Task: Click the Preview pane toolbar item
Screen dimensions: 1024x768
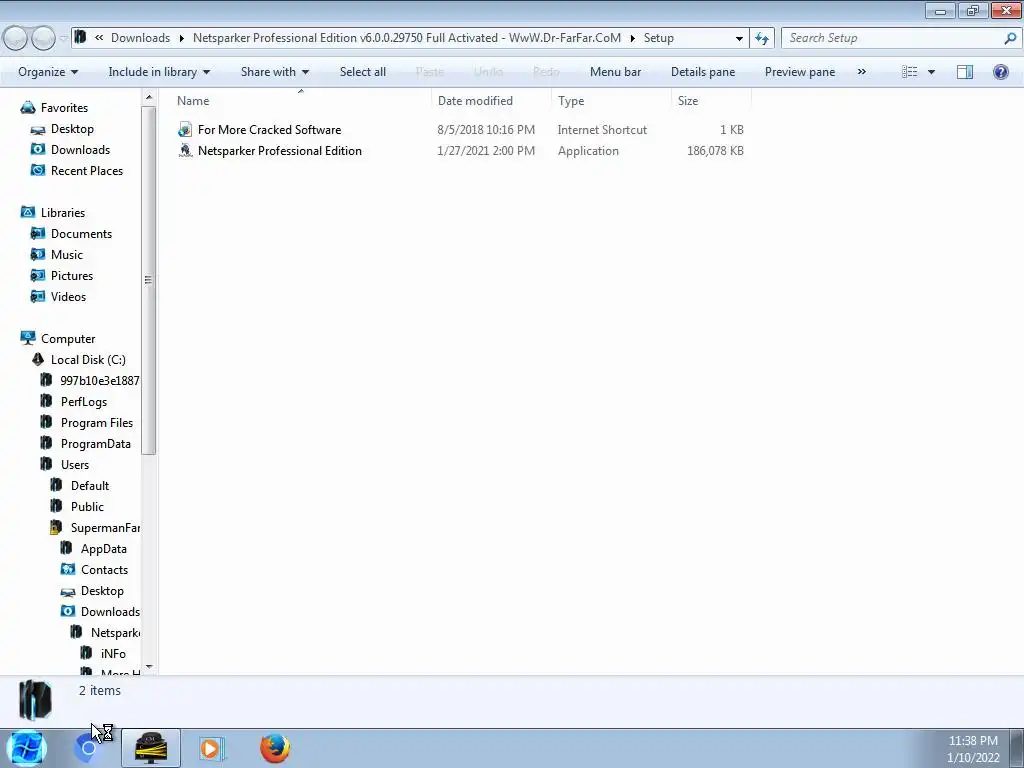Action: tap(799, 72)
